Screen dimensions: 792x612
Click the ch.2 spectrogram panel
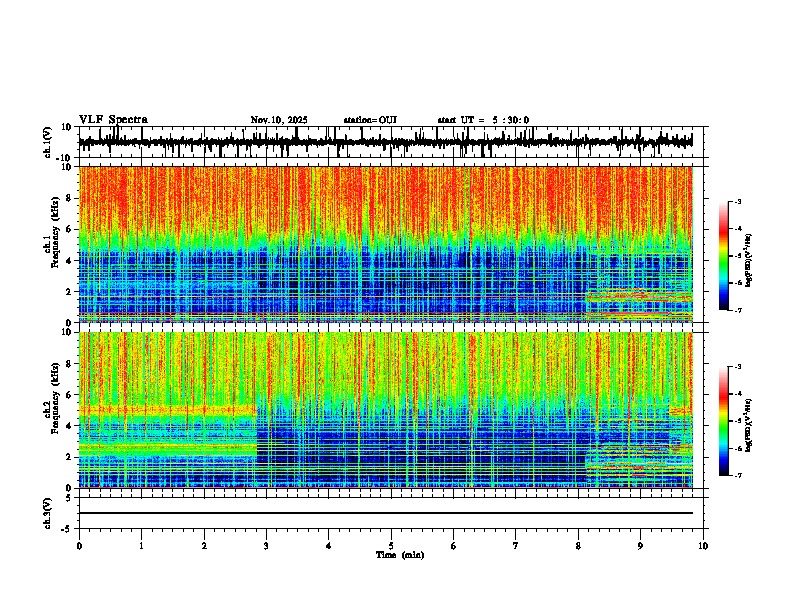(386, 410)
